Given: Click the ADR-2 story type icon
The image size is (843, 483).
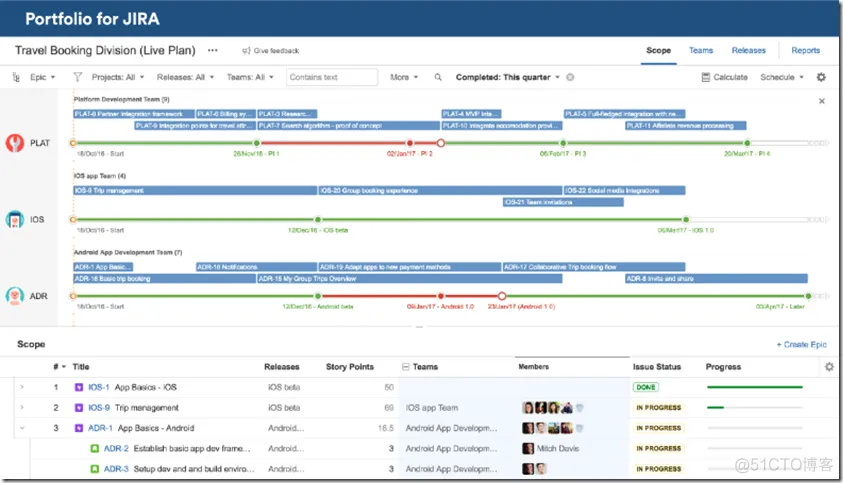Looking at the screenshot, I should pyautogui.click(x=95, y=449).
